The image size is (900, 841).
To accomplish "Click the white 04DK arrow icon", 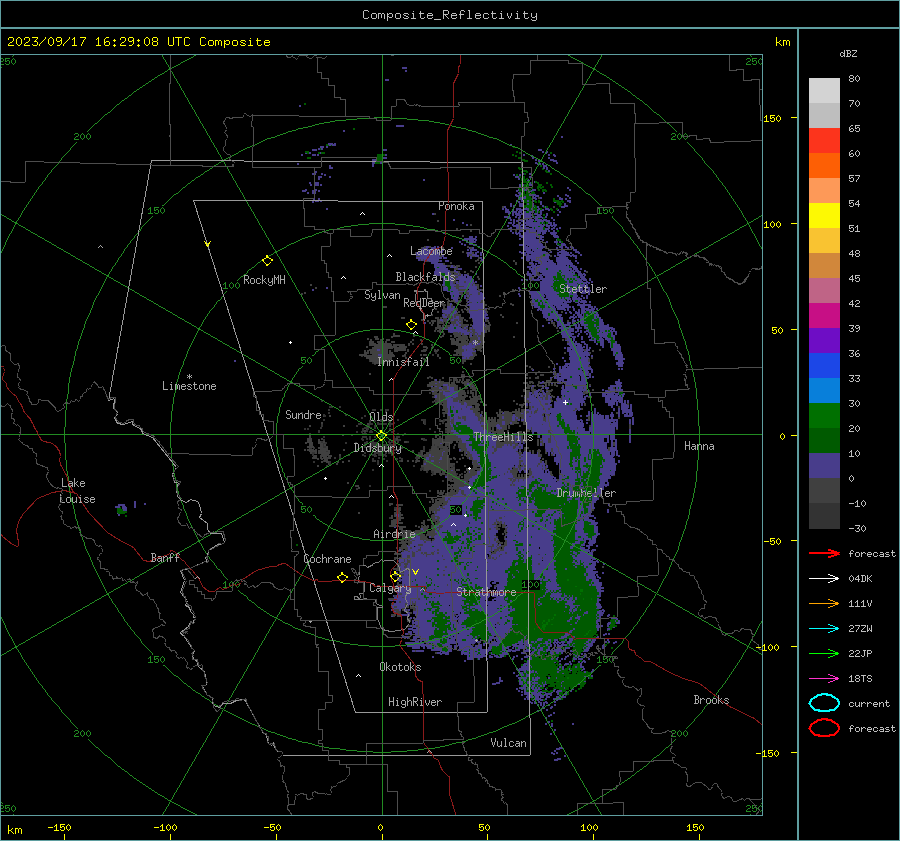I will tap(824, 578).
